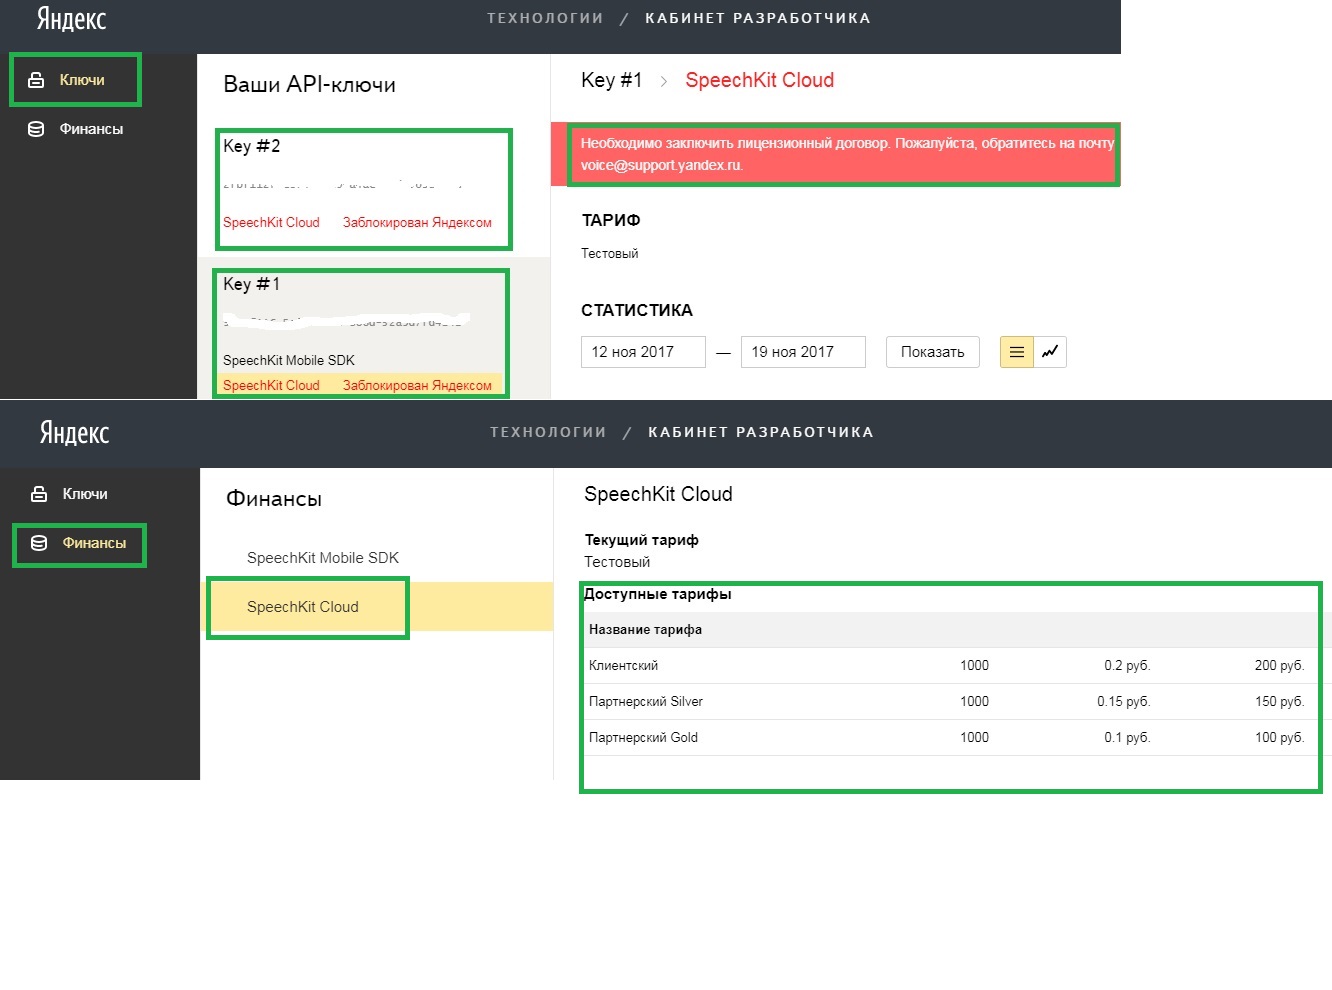Click Заблокирован Яндексом status under Key #2
1332x990 pixels.
coord(417,223)
